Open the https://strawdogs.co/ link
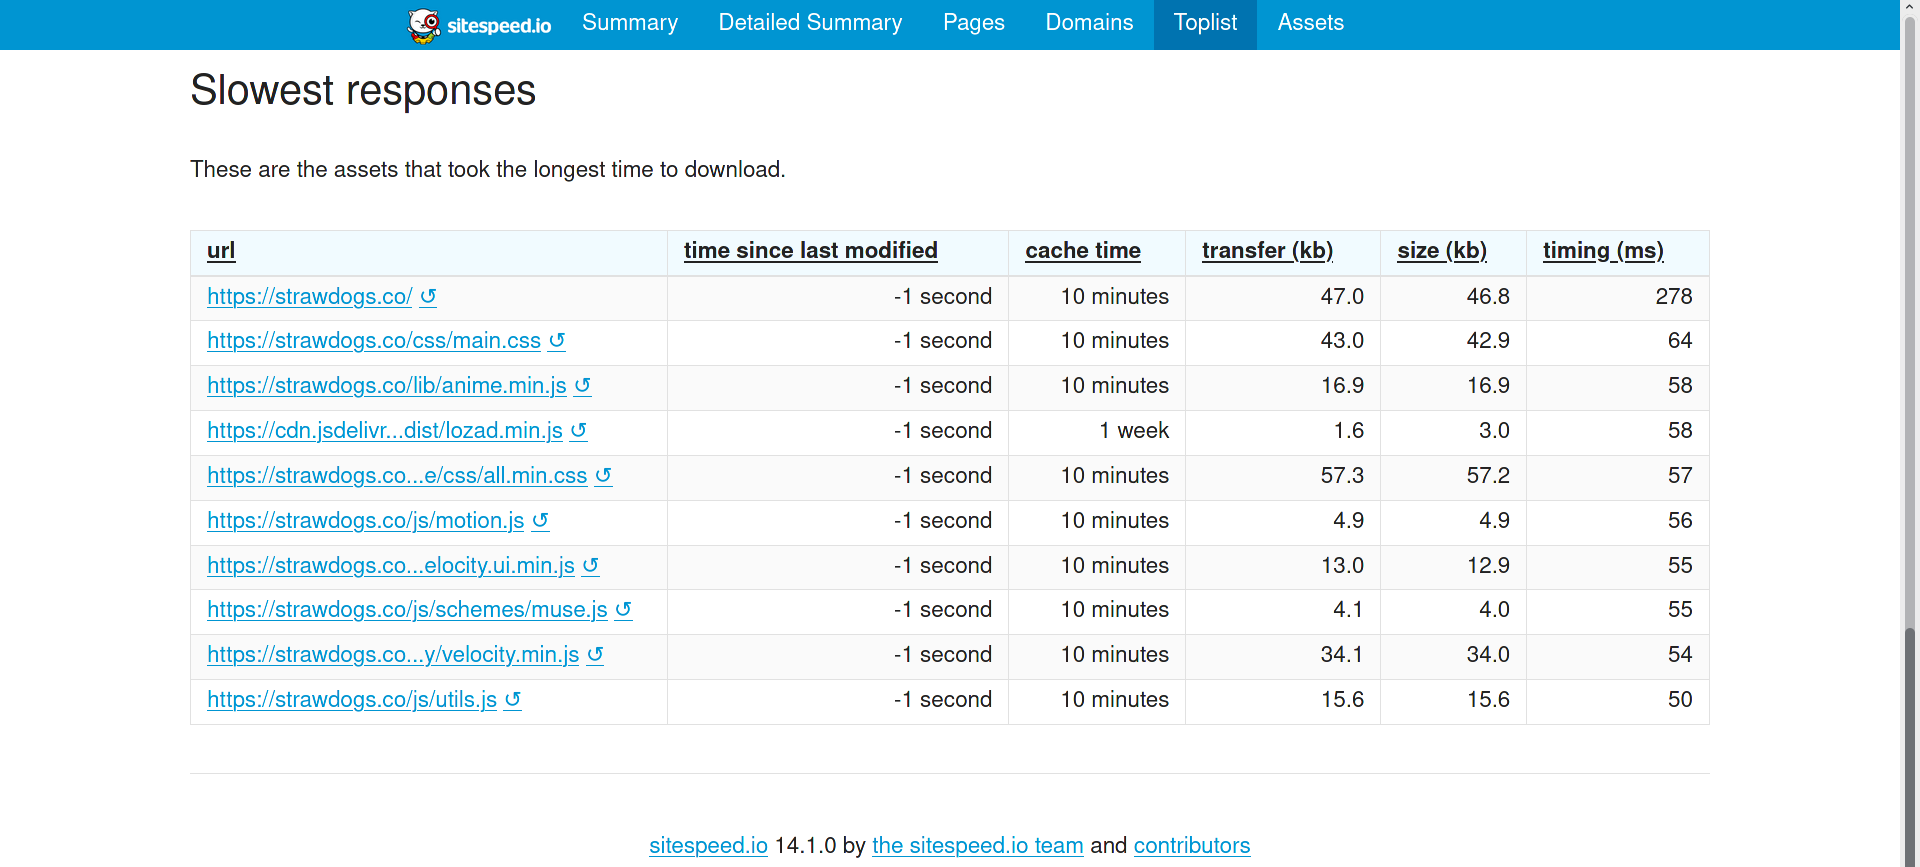 tap(310, 296)
